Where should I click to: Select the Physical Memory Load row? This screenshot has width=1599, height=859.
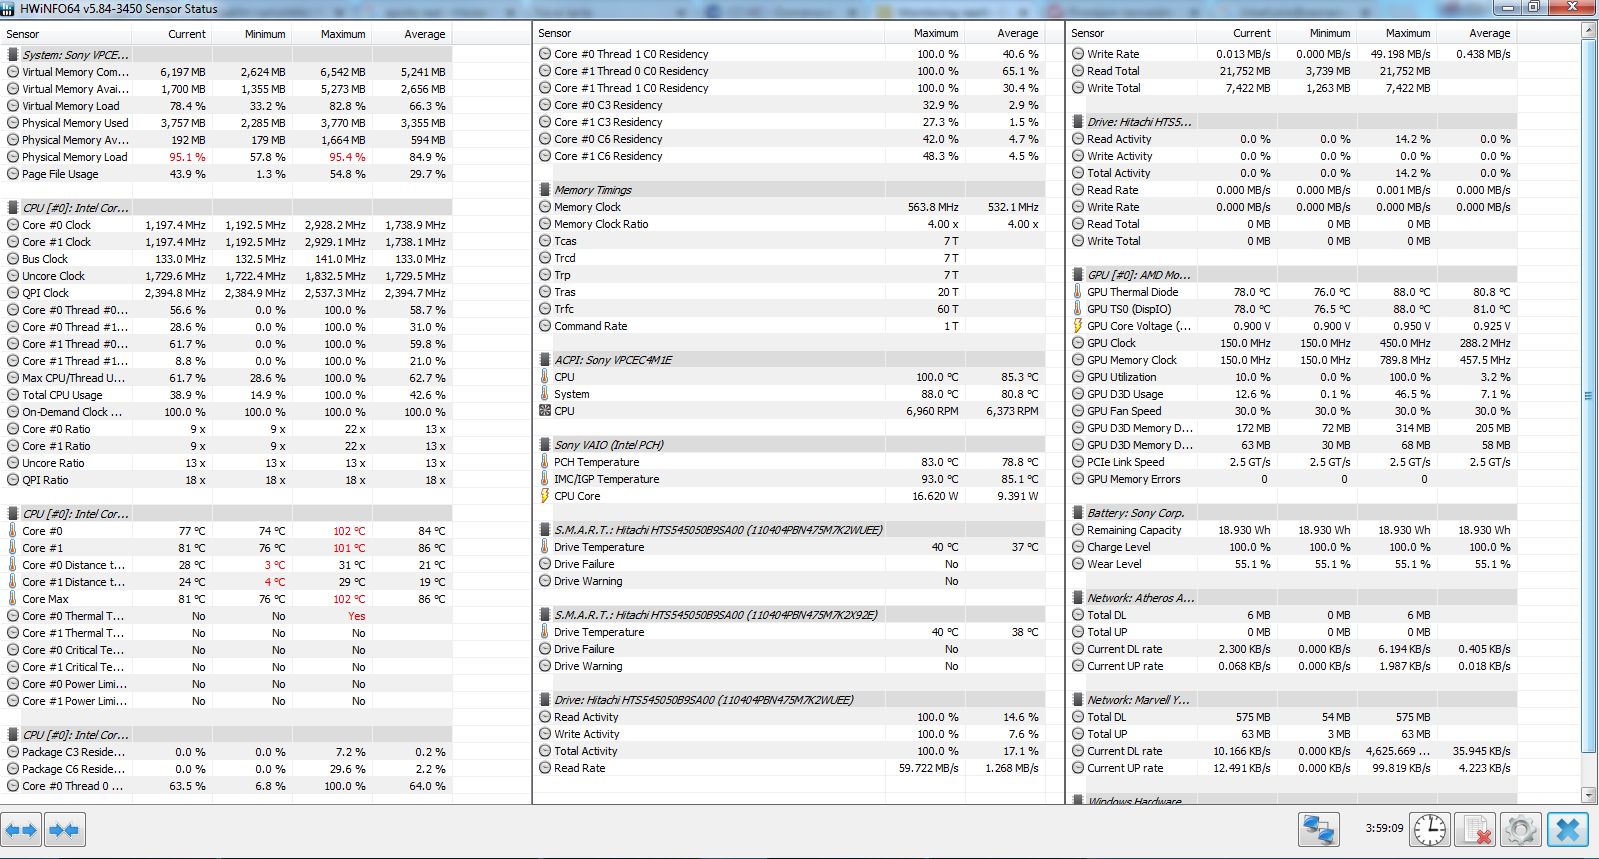(x=227, y=157)
